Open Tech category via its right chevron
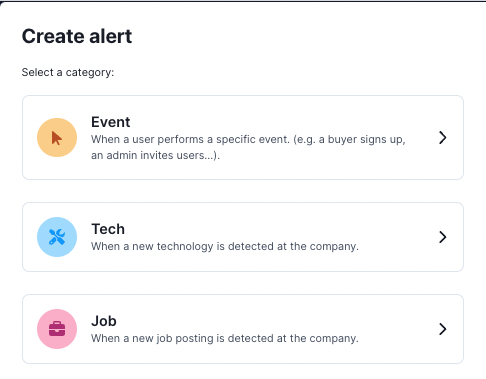 coord(442,237)
